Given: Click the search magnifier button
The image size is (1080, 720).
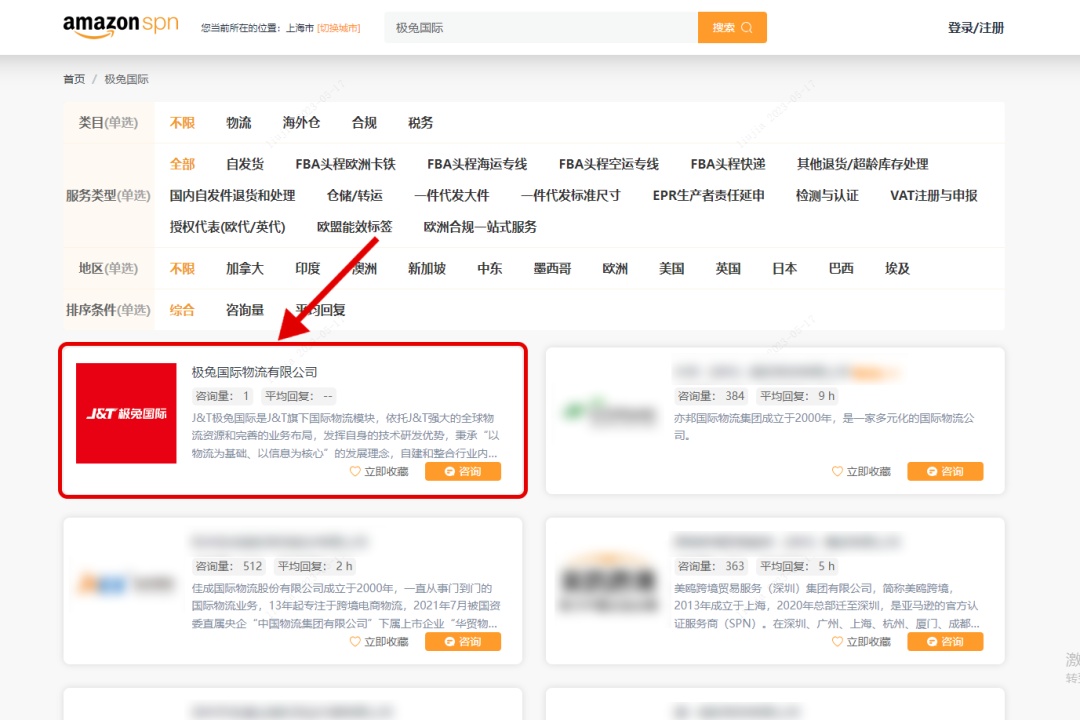Looking at the screenshot, I should (732, 28).
